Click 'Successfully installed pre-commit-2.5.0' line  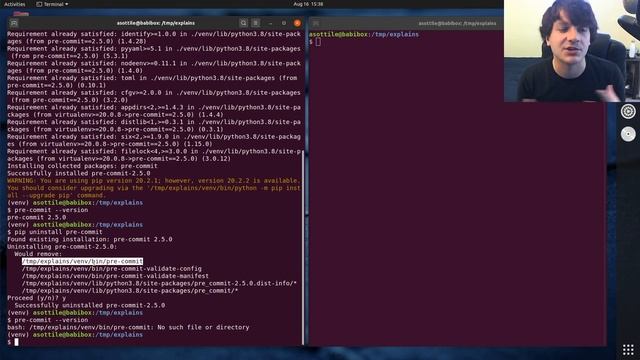point(79,173)
